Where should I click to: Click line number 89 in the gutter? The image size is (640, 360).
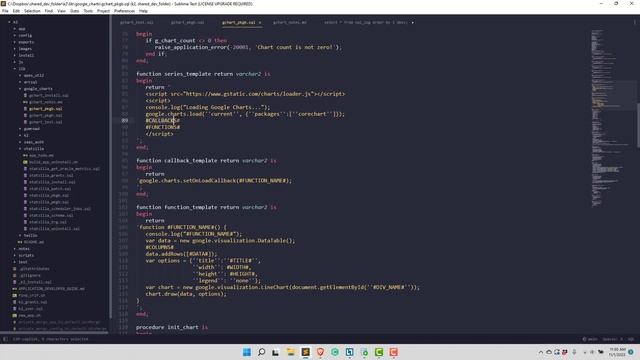[125, 120]
